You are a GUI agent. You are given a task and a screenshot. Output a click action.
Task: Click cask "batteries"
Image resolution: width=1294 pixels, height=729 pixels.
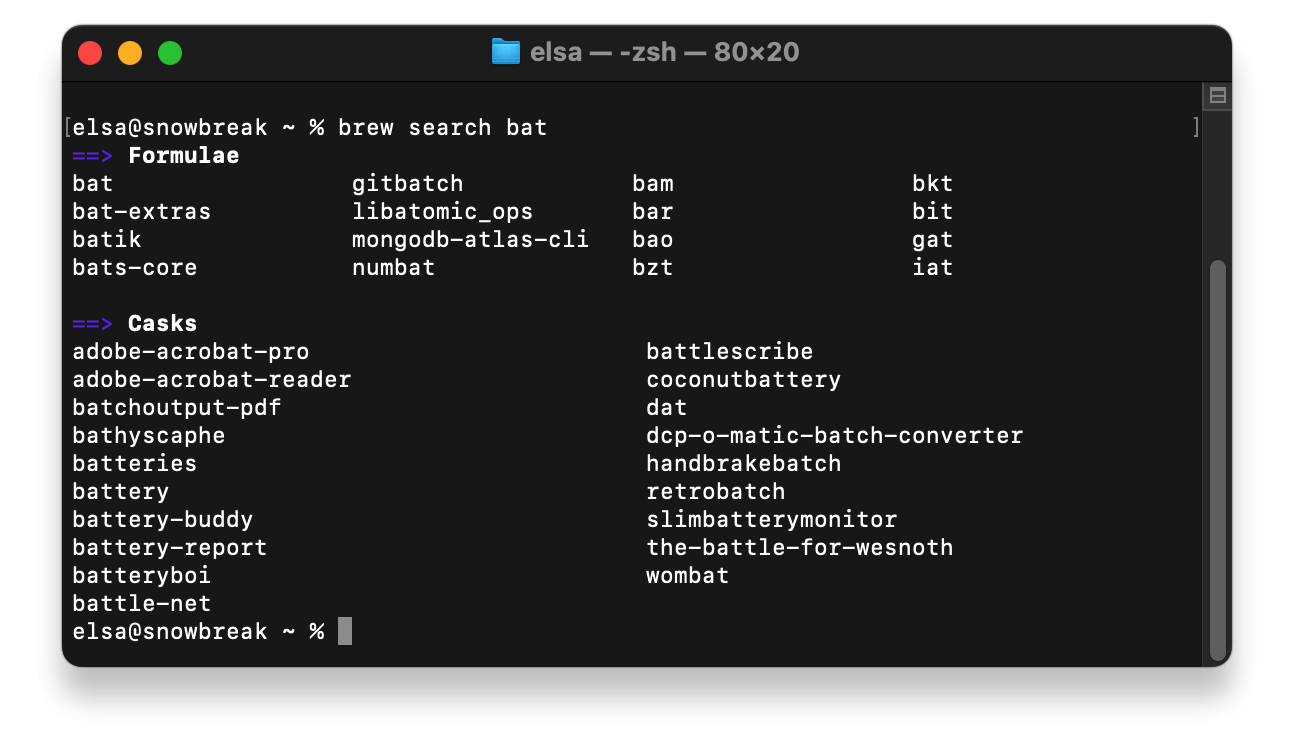tap(135, 464)
